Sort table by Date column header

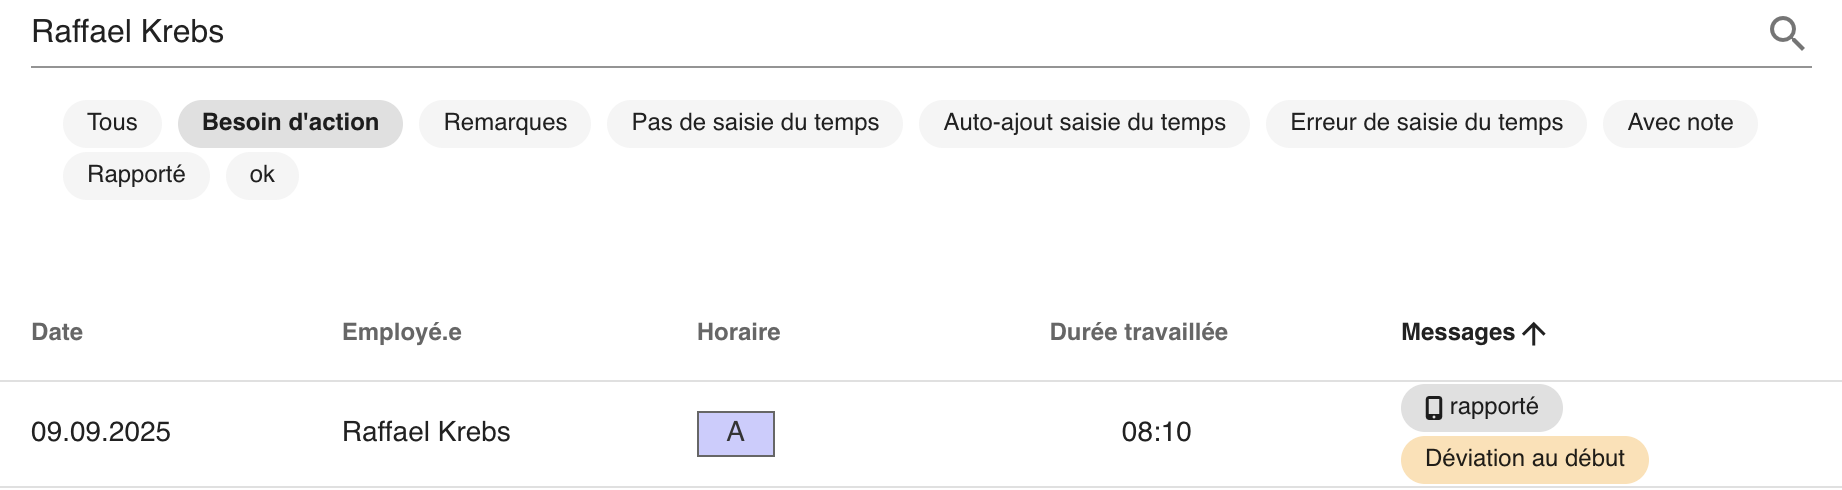pos(57,332)
